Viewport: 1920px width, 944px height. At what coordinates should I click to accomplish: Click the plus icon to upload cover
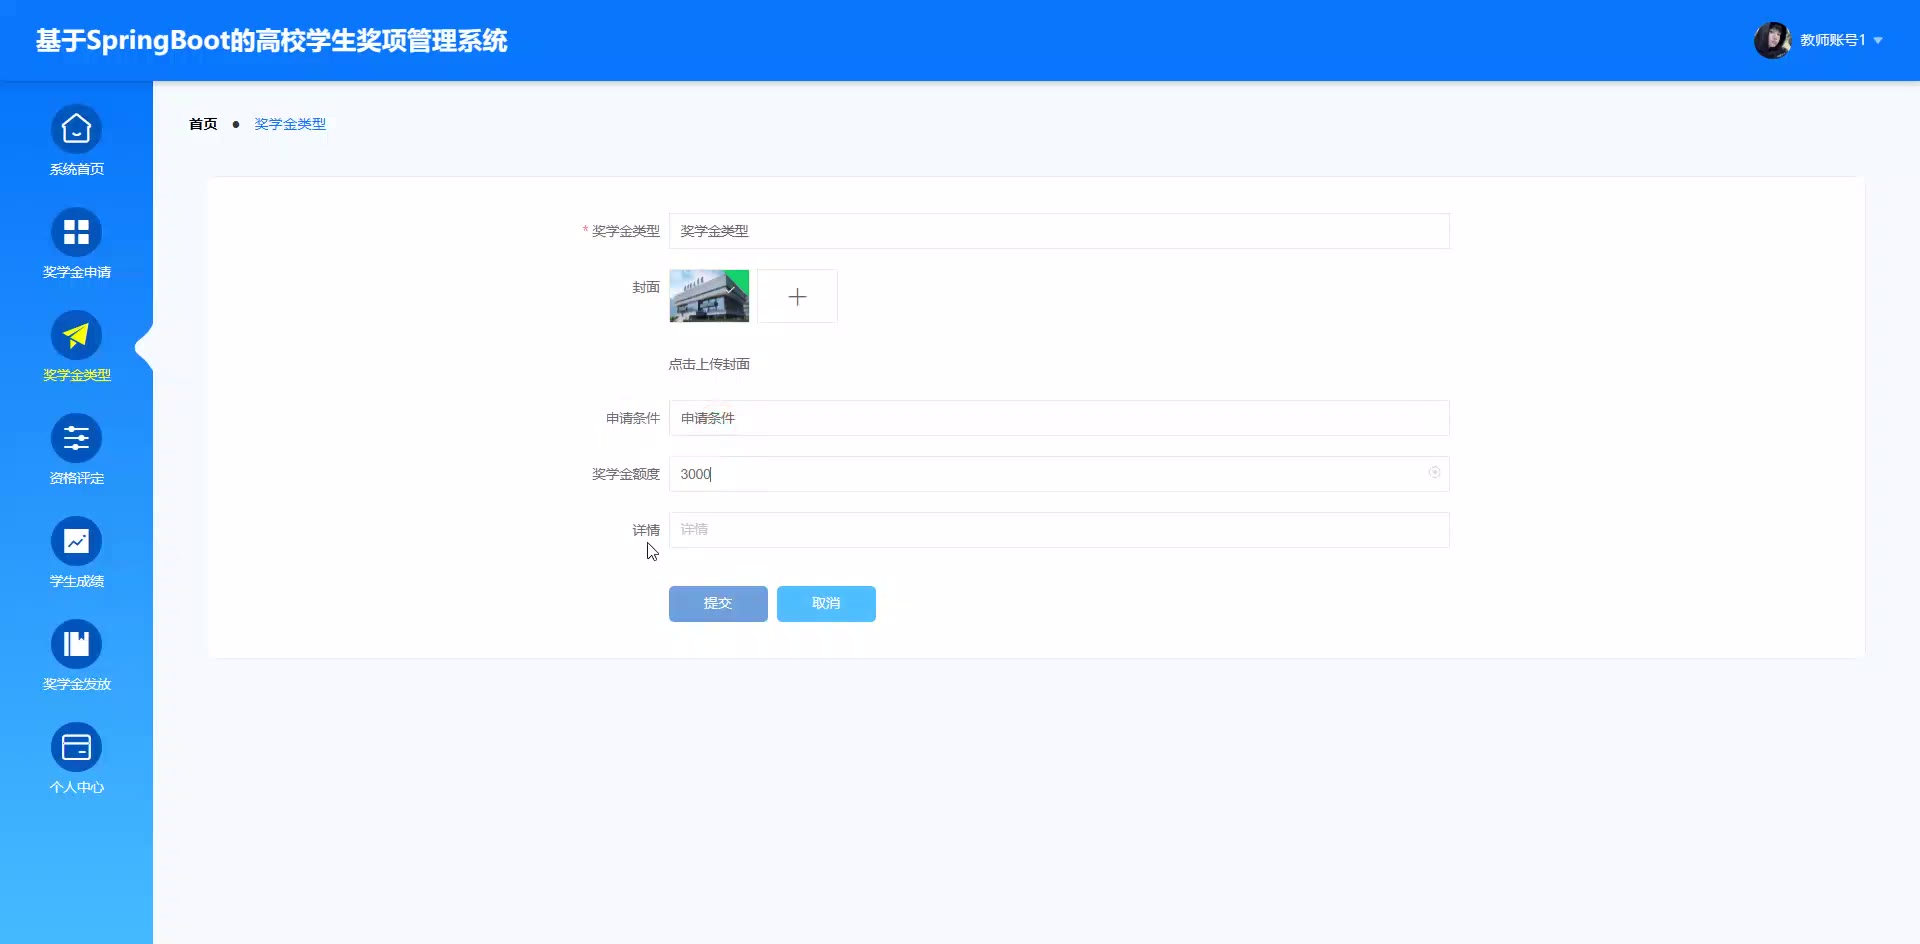click(797, 296)
